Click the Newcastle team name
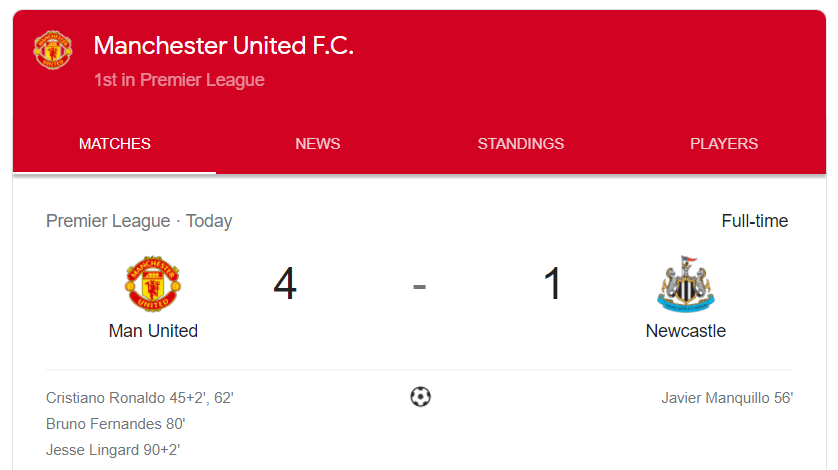838x470 pixels. (x=686, y=331)
